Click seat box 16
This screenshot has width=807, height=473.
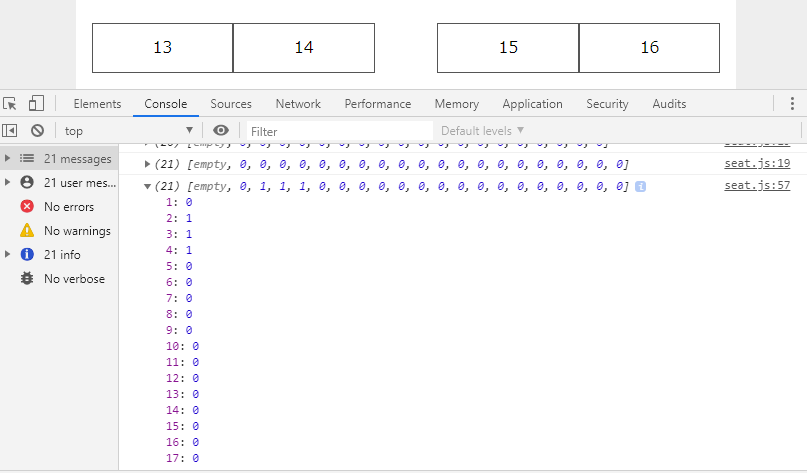(650, 48)
